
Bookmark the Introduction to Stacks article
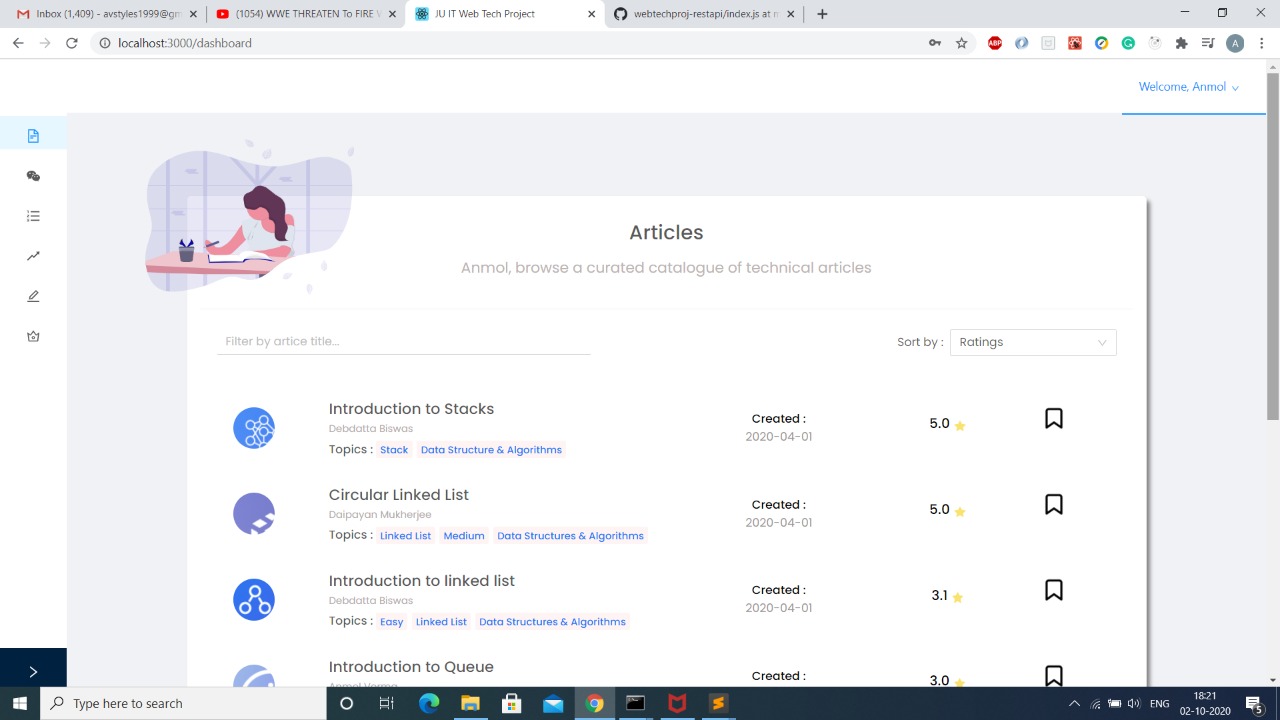(1053, 418)
